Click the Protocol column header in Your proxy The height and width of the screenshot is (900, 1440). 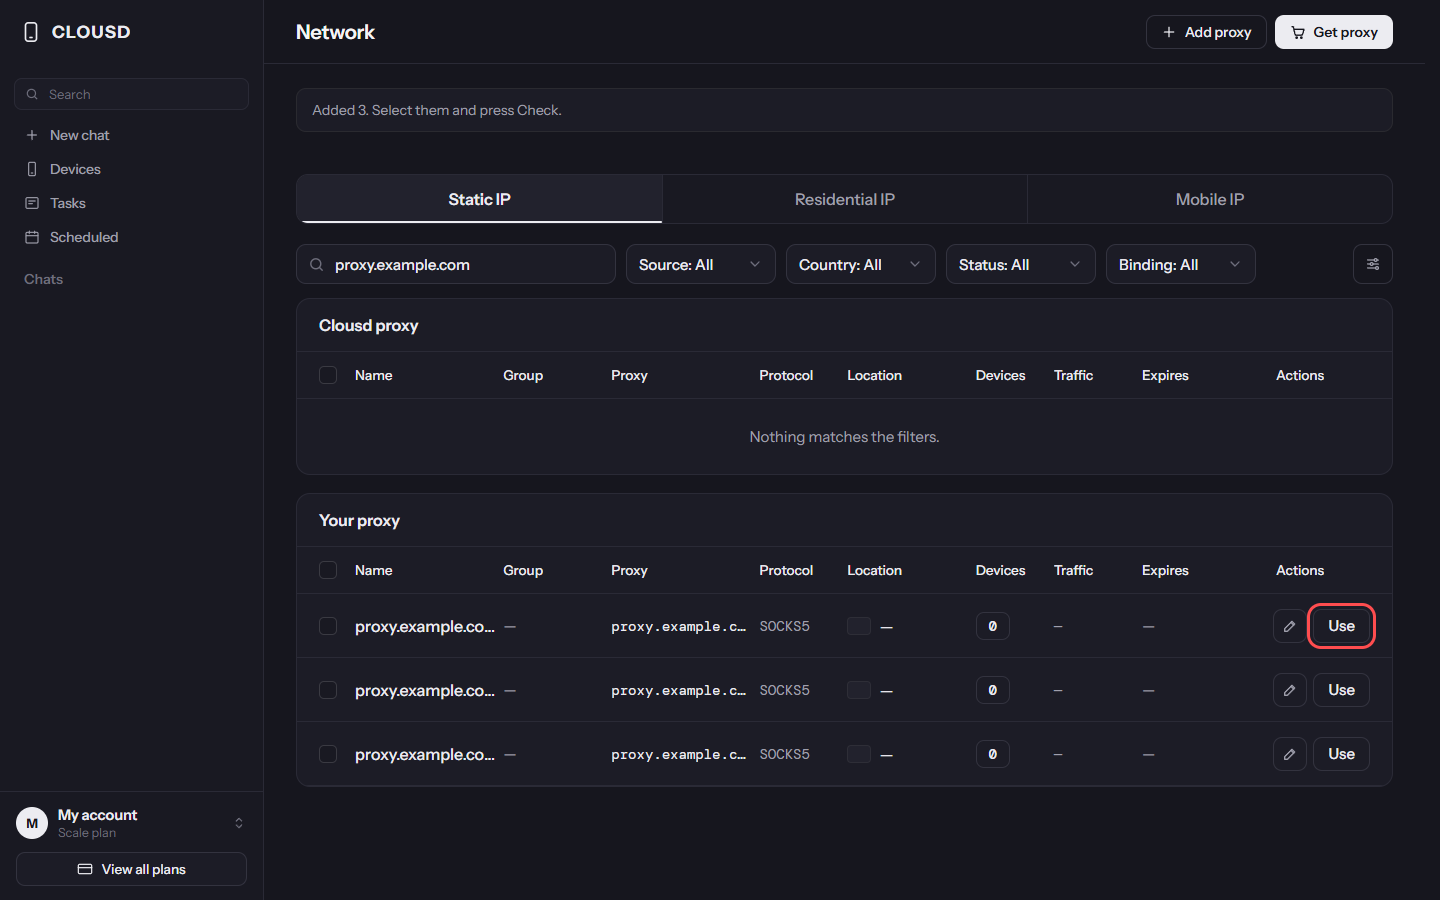pos(786,570)
